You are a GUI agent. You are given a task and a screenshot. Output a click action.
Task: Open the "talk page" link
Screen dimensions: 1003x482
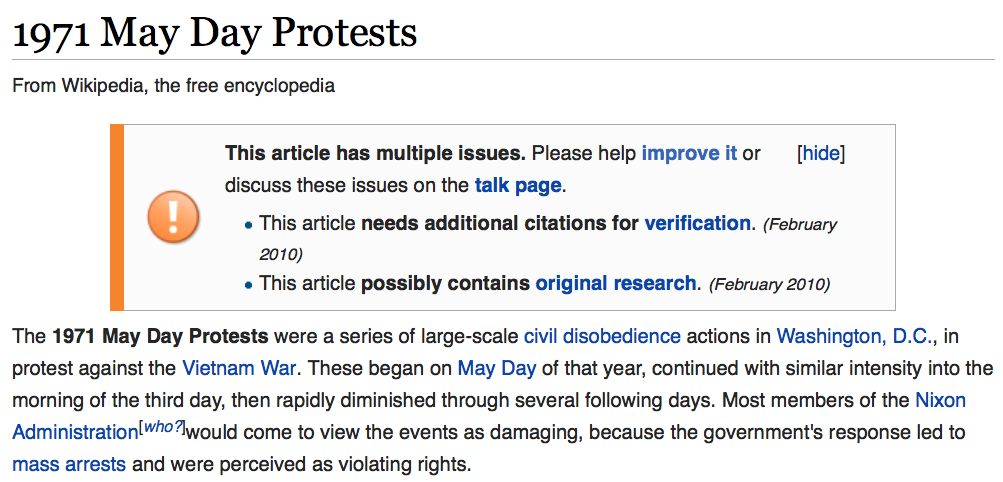click(518, 186)
